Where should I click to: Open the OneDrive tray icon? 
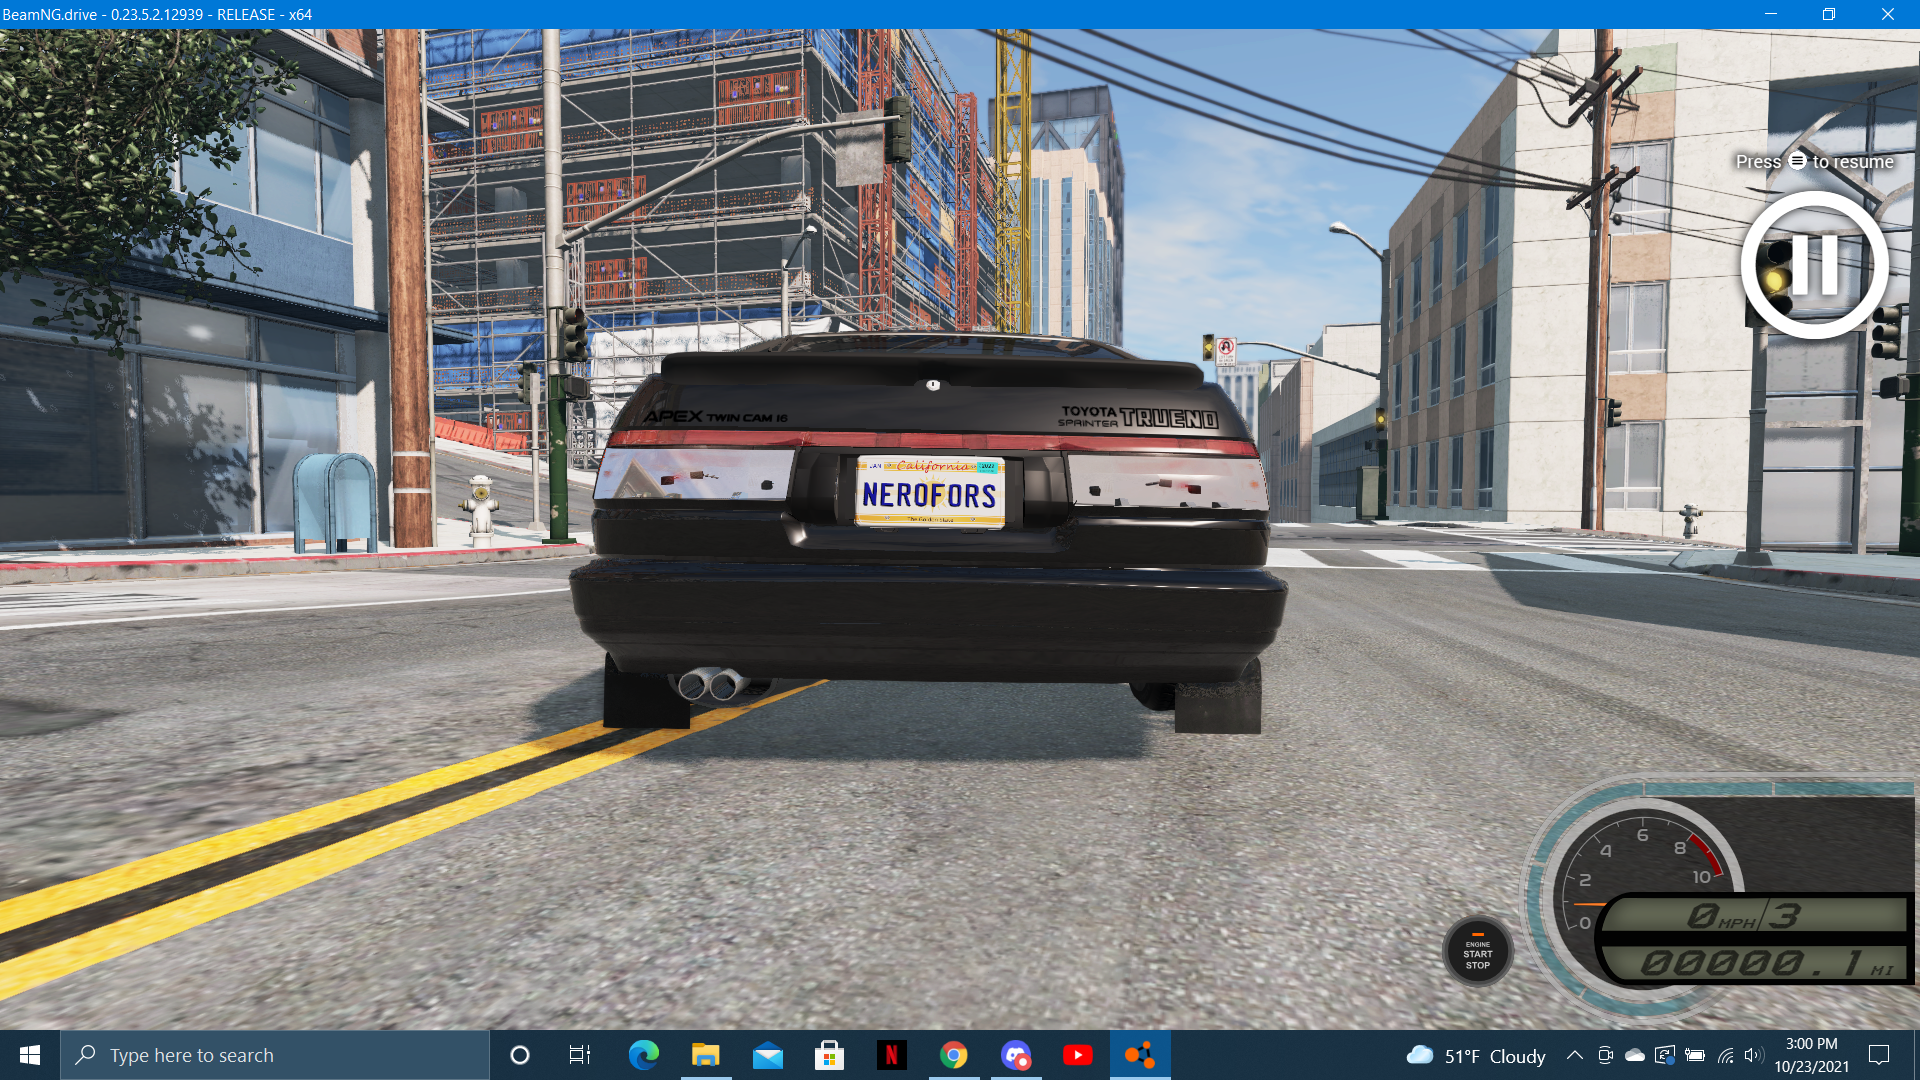pyautogui.click(x=1635, y=1055)
